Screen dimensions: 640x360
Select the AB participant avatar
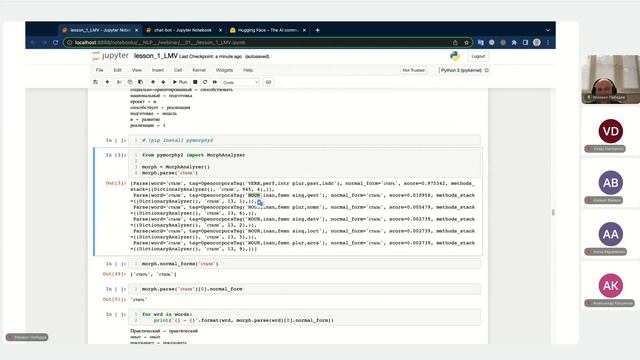click(611, 182)
